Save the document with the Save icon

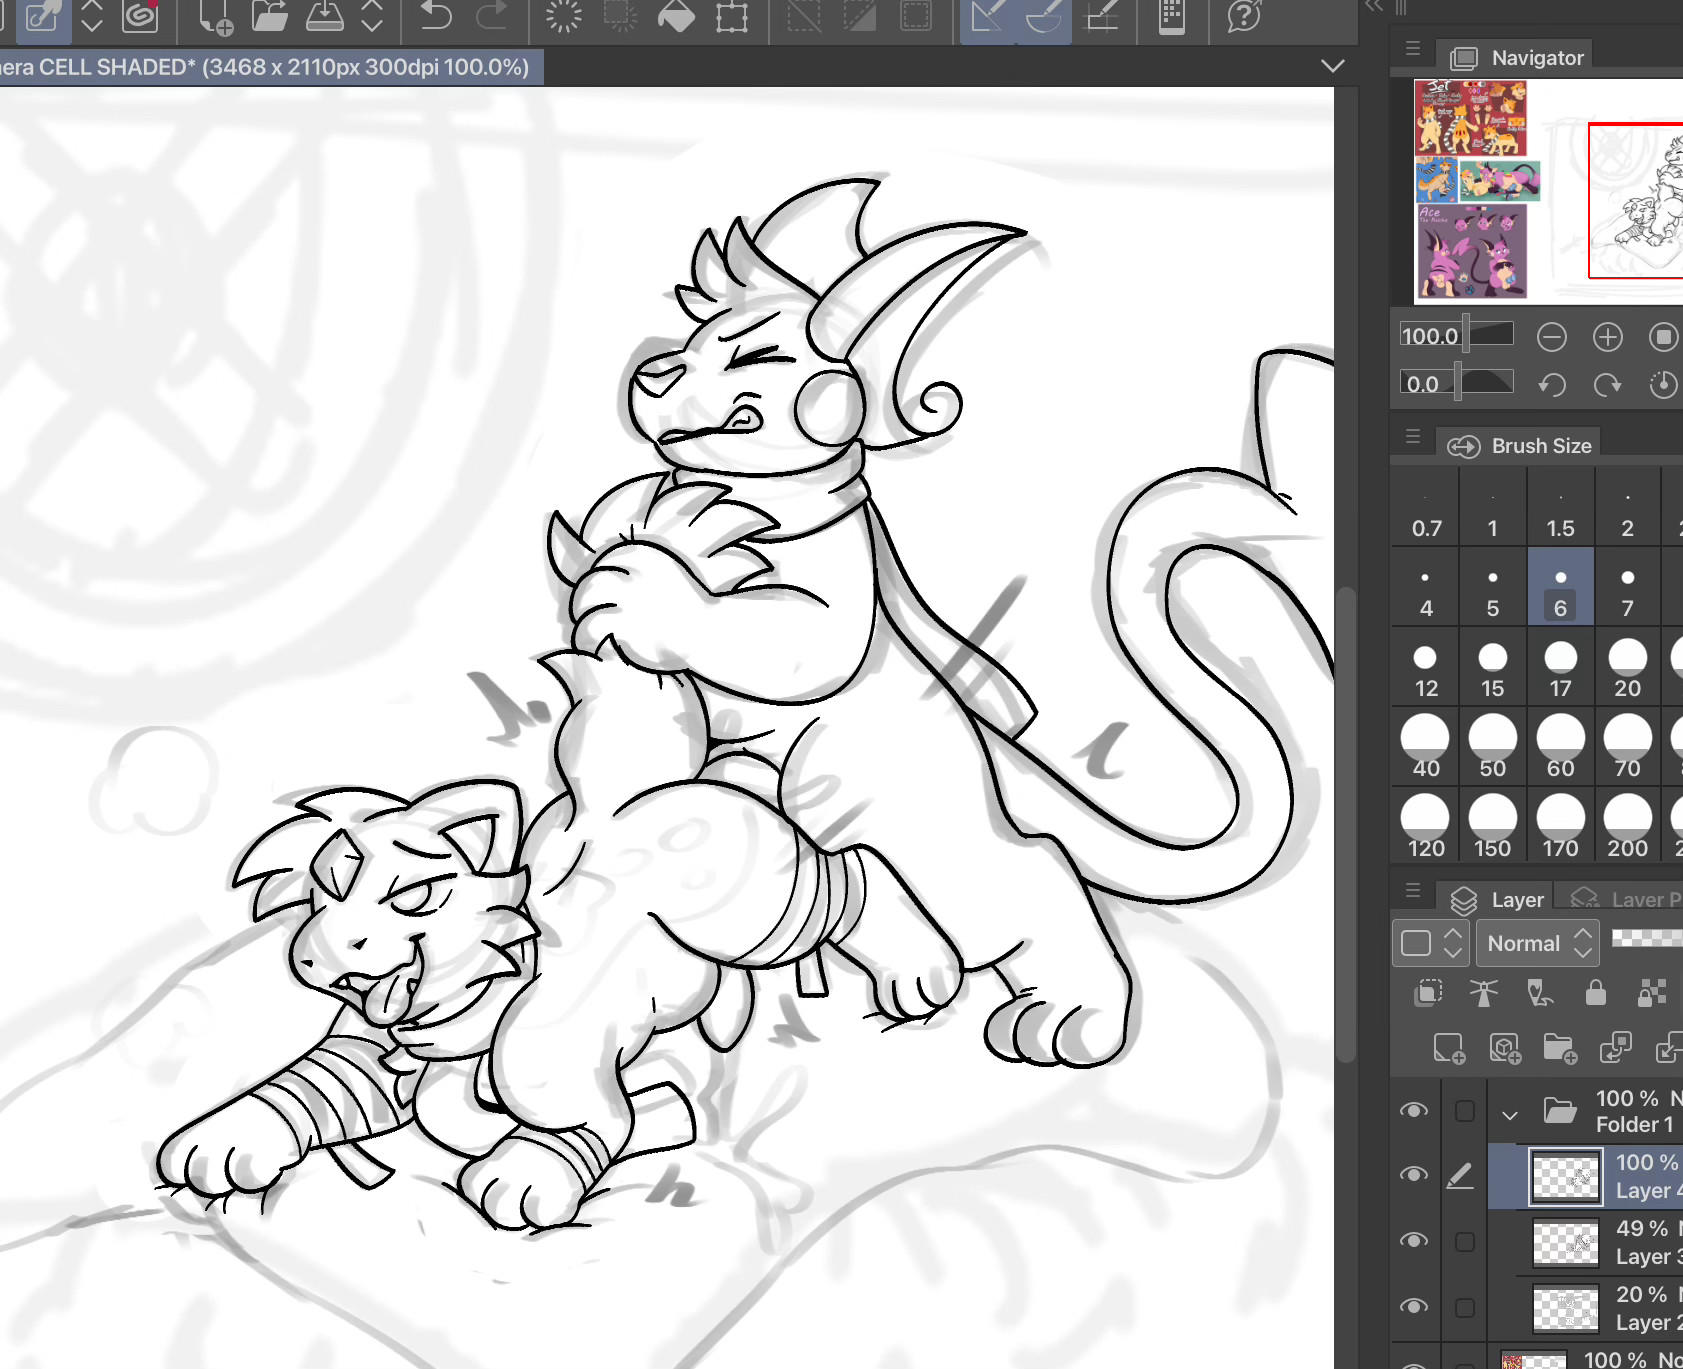[325, 16]
